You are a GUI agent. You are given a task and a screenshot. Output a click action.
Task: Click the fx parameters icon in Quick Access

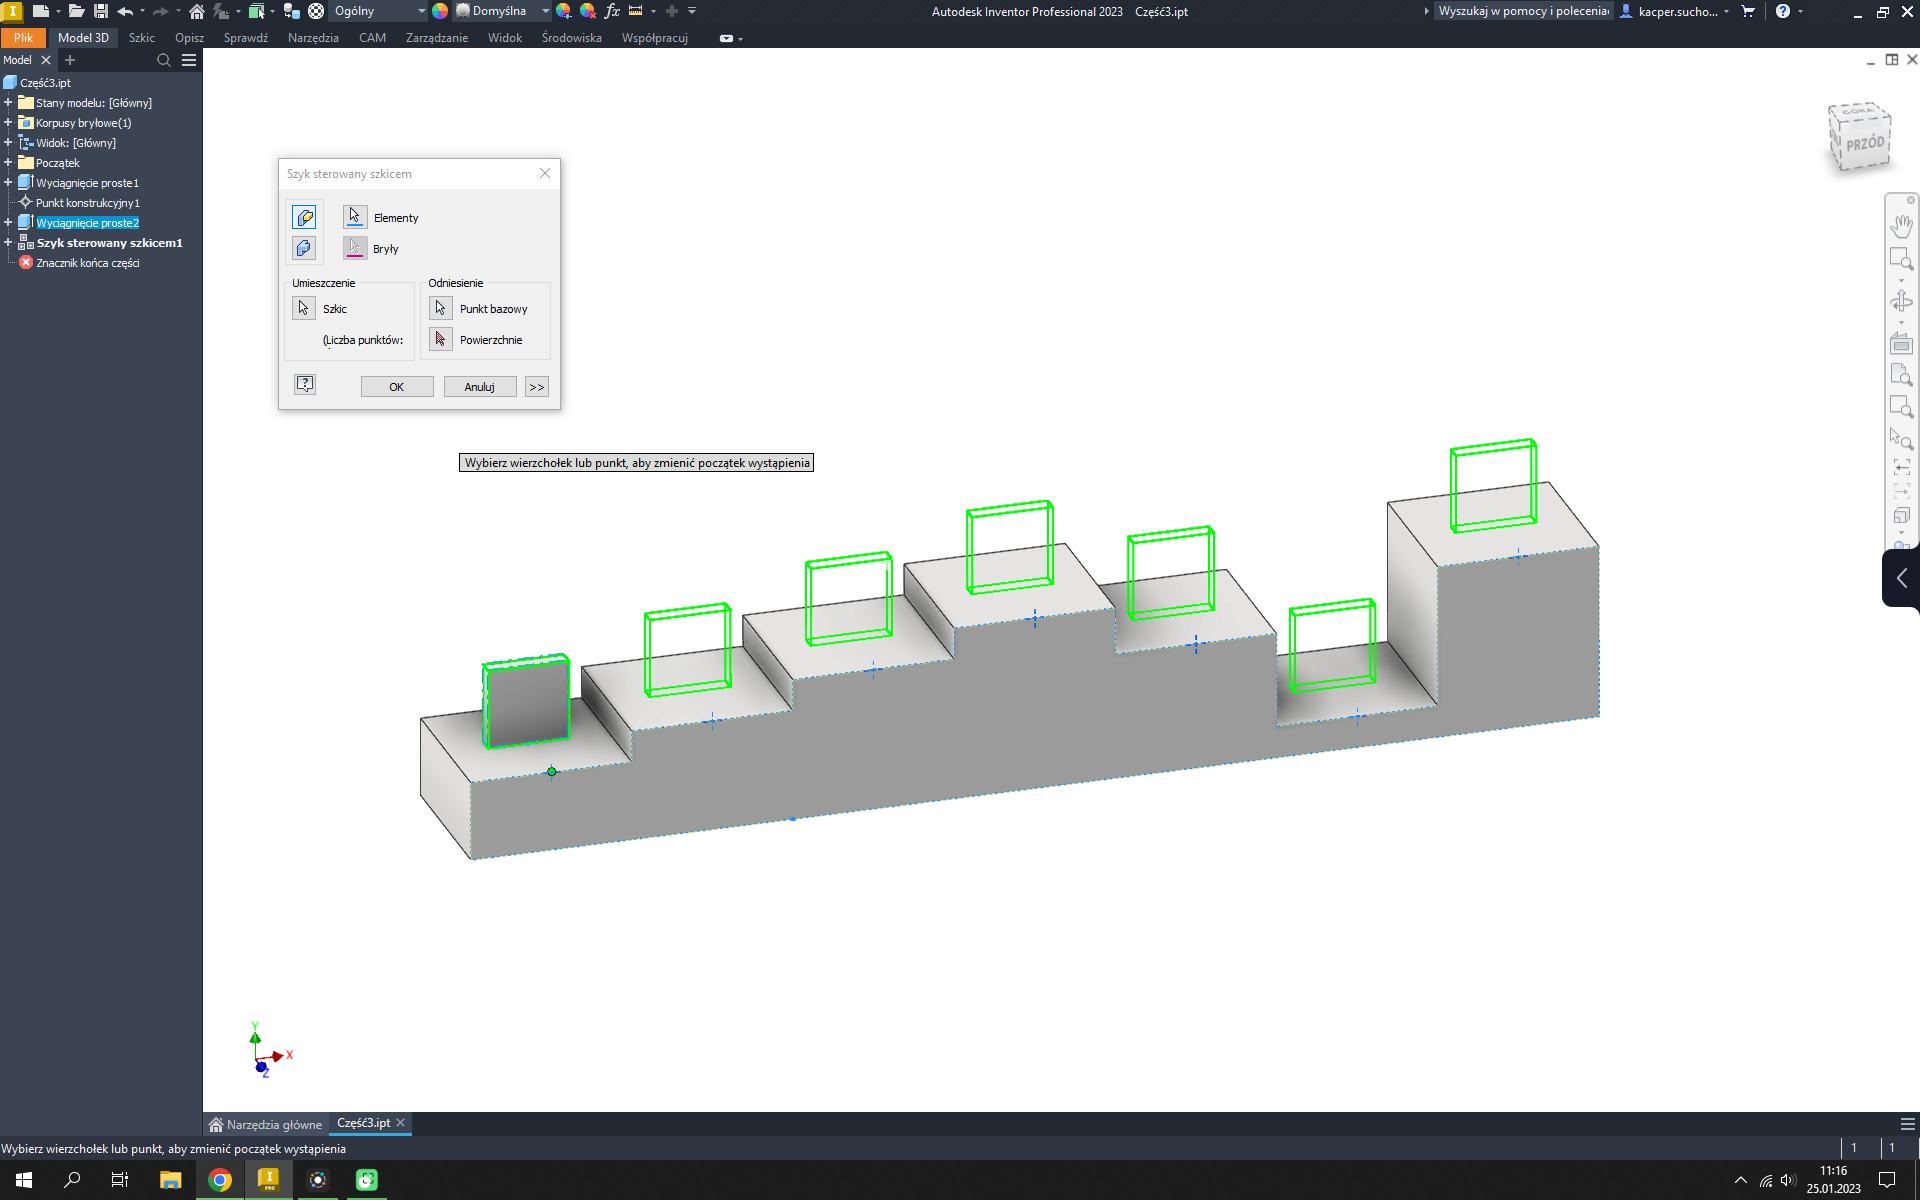tap(613, 11)
